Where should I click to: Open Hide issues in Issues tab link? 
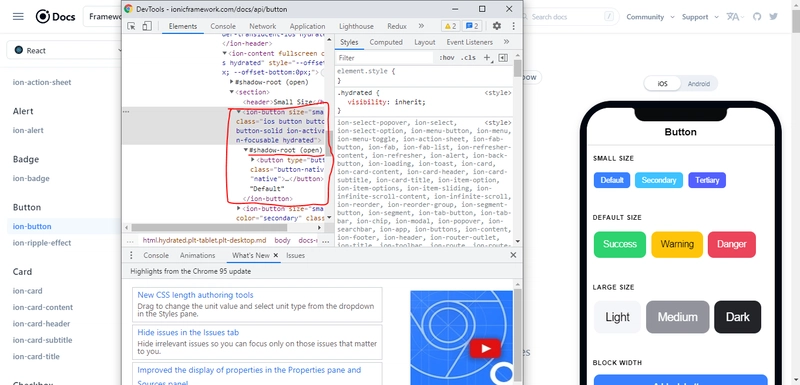coord(188,332)
